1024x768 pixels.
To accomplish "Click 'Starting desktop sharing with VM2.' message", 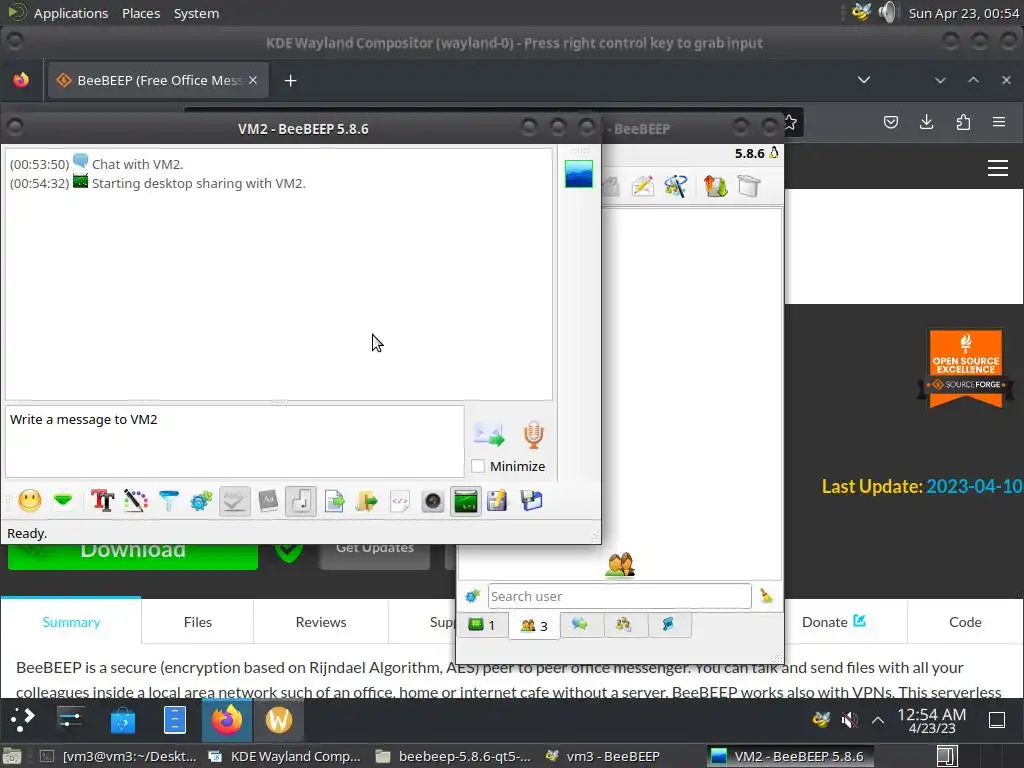I will click(x=199, y=184).
